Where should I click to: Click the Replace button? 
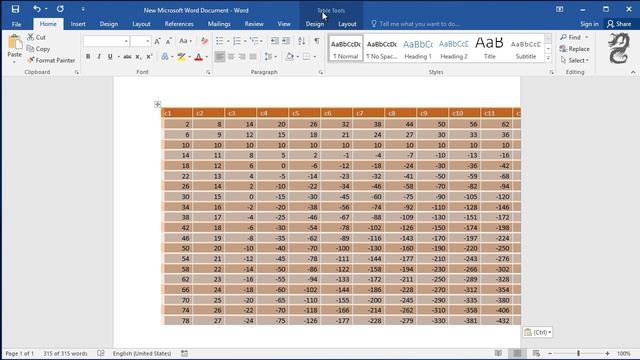click(x=575, y=49)
